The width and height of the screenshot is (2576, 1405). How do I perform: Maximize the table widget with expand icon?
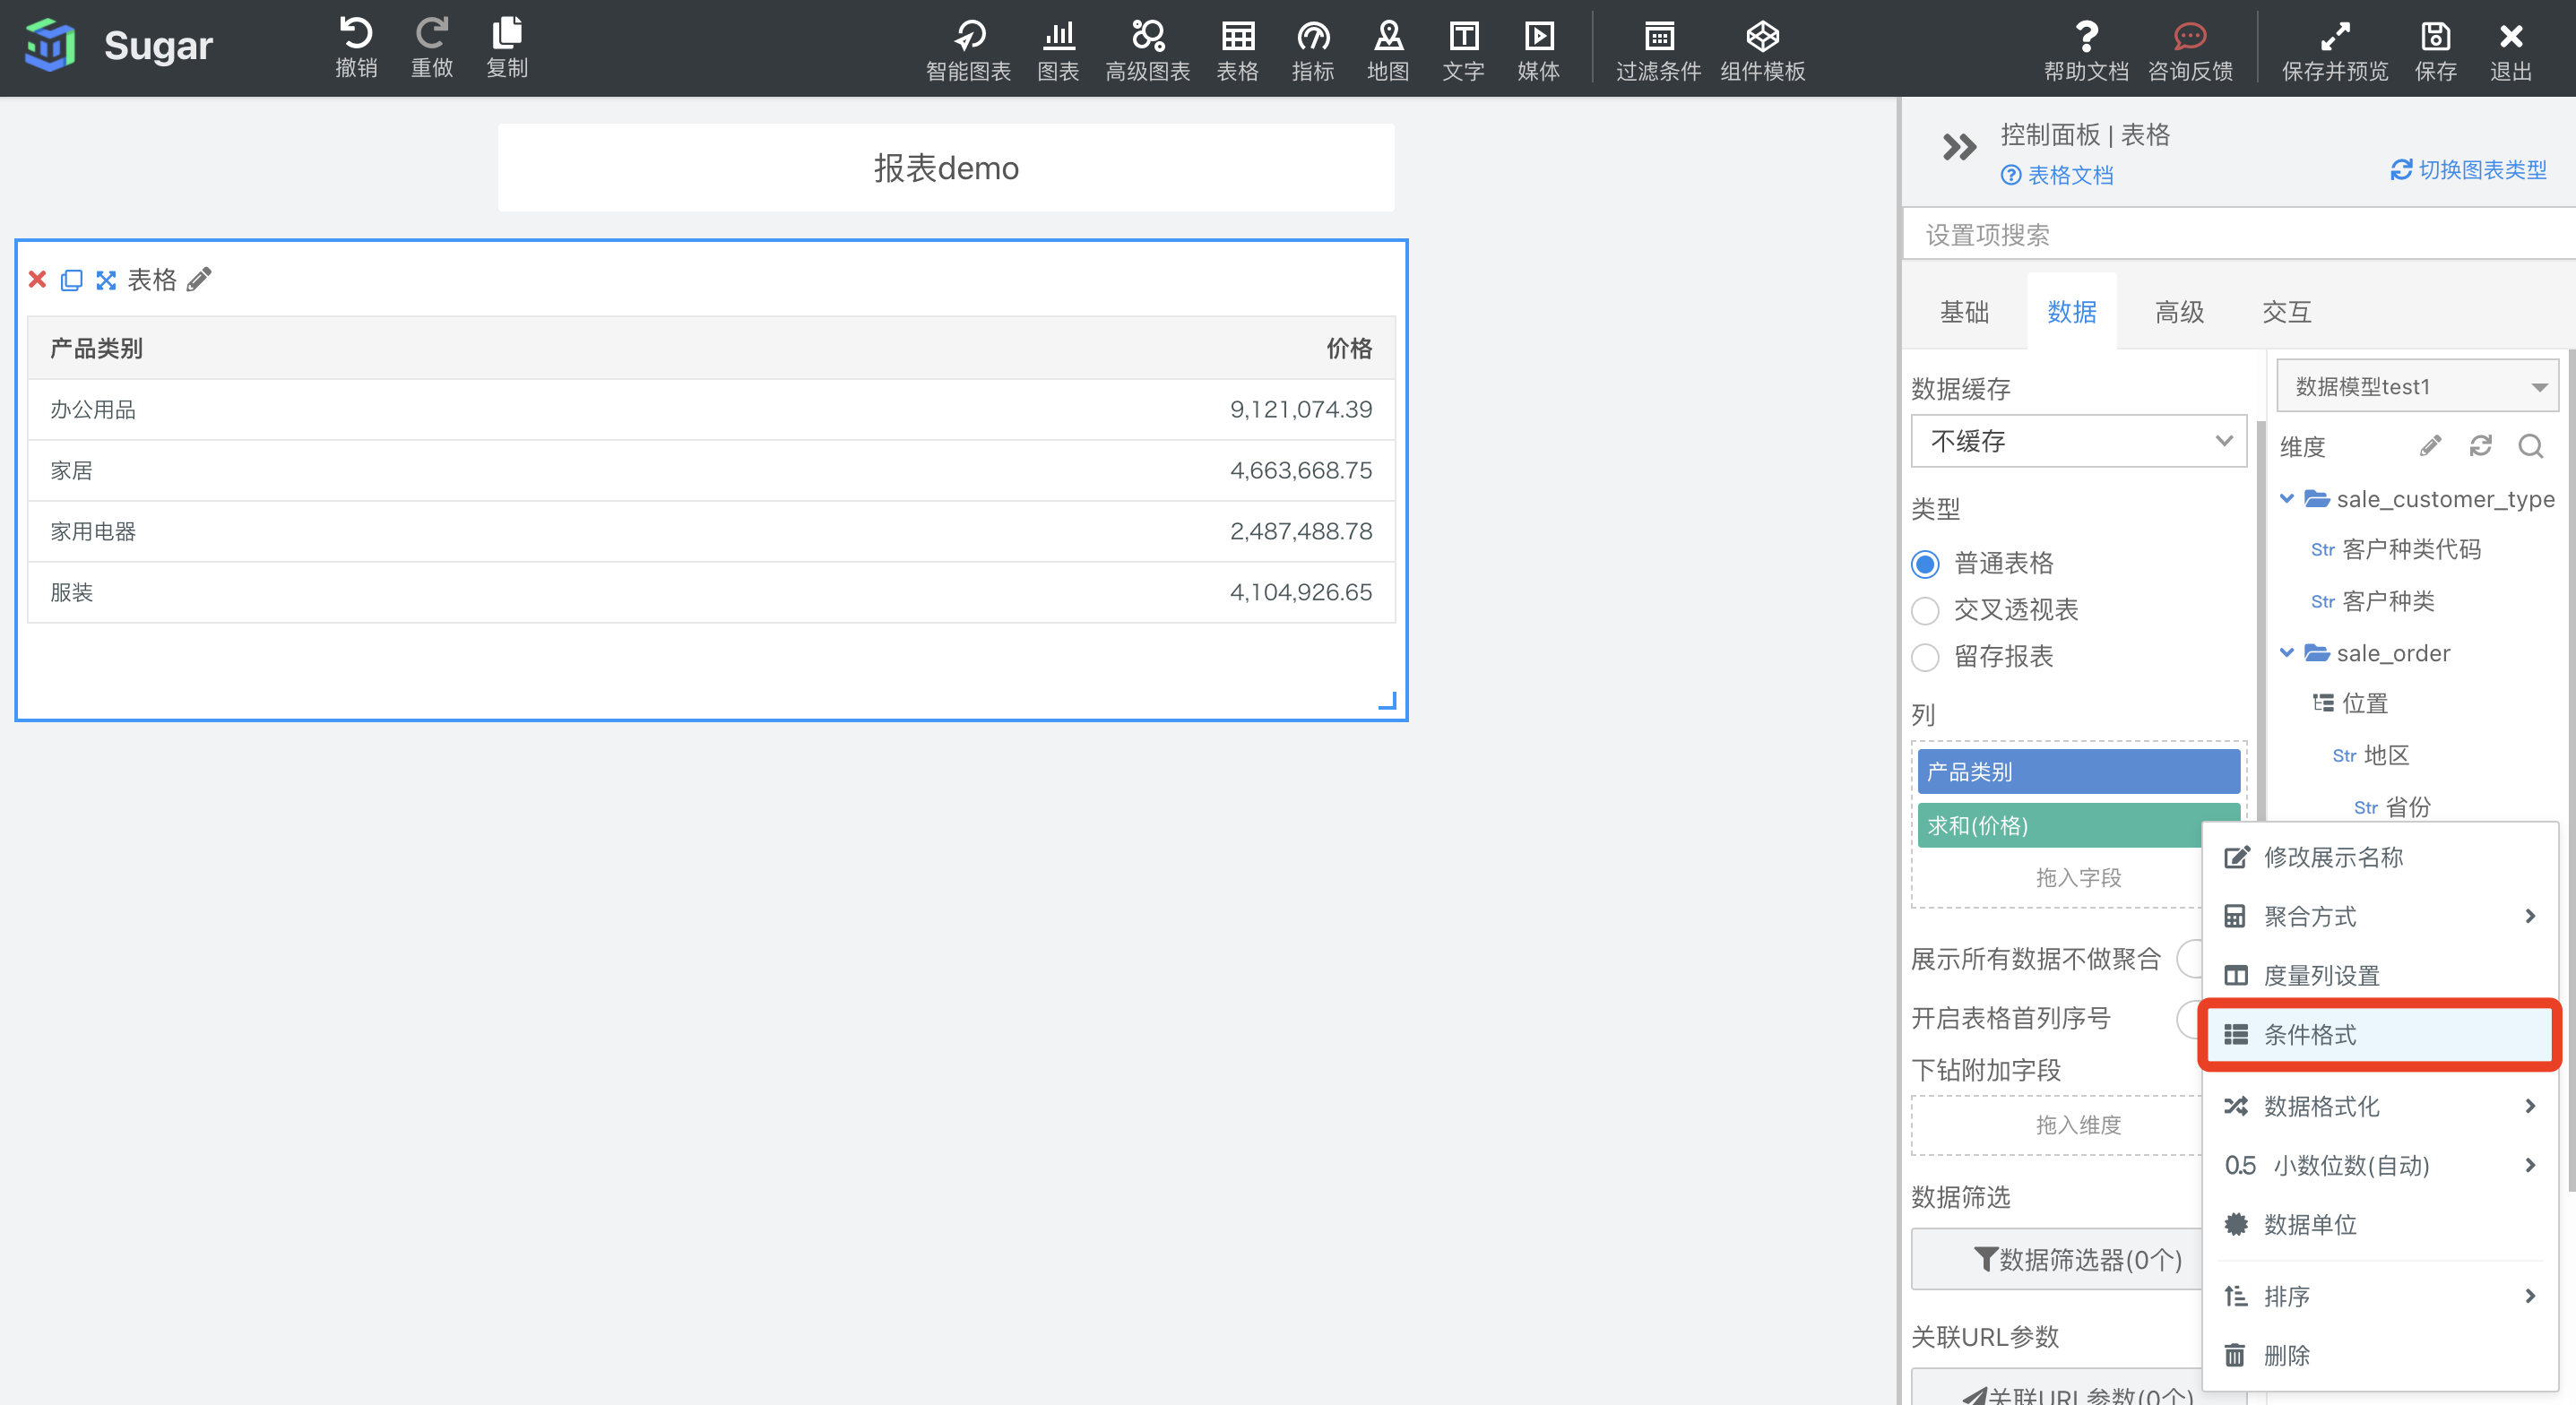pos(106,280)
